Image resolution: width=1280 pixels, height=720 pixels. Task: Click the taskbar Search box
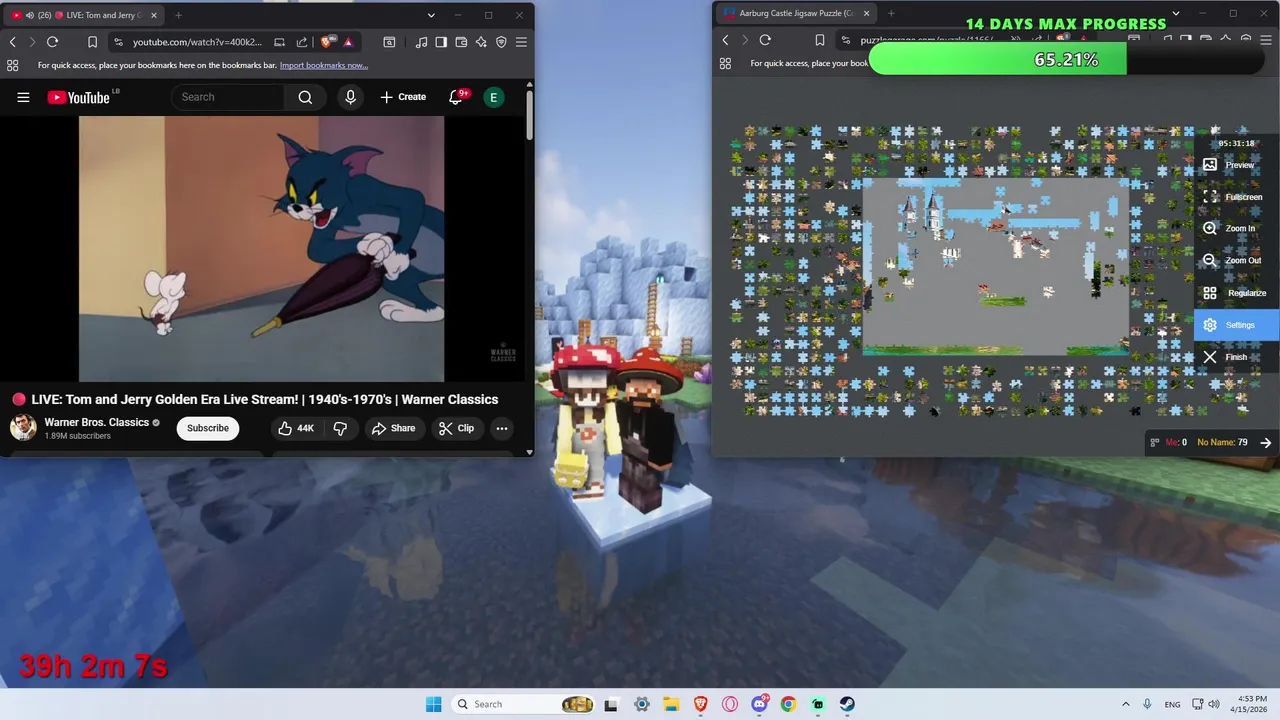click(525, 704)
